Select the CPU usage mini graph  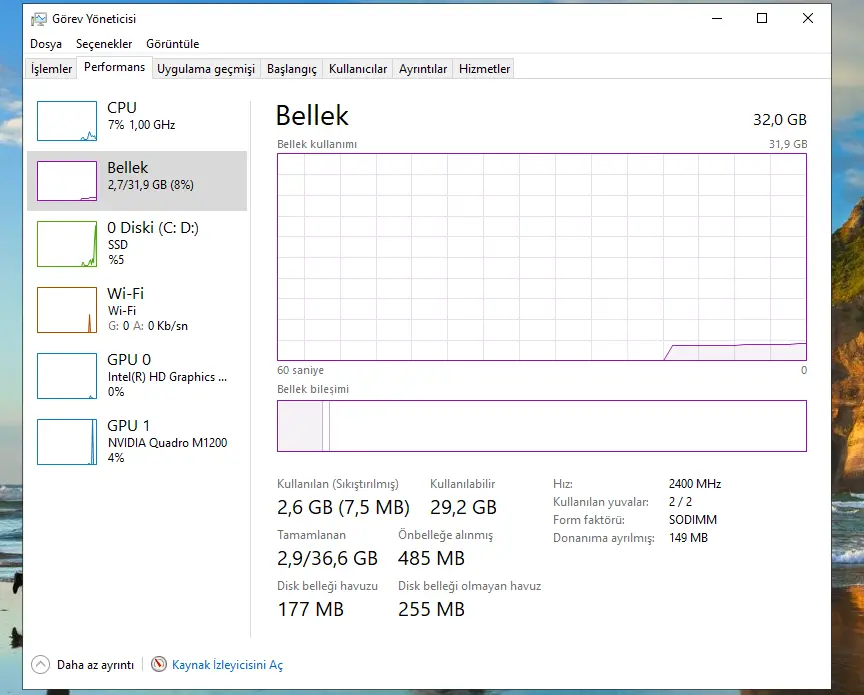click(67, 121)
